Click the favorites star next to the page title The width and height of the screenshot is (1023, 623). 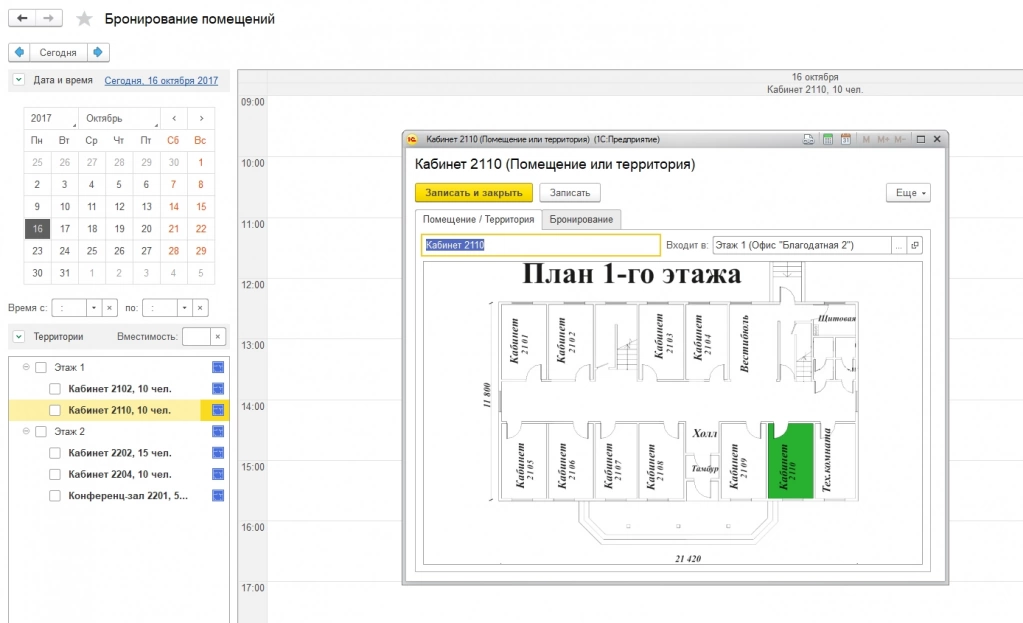tap(85, 19)
